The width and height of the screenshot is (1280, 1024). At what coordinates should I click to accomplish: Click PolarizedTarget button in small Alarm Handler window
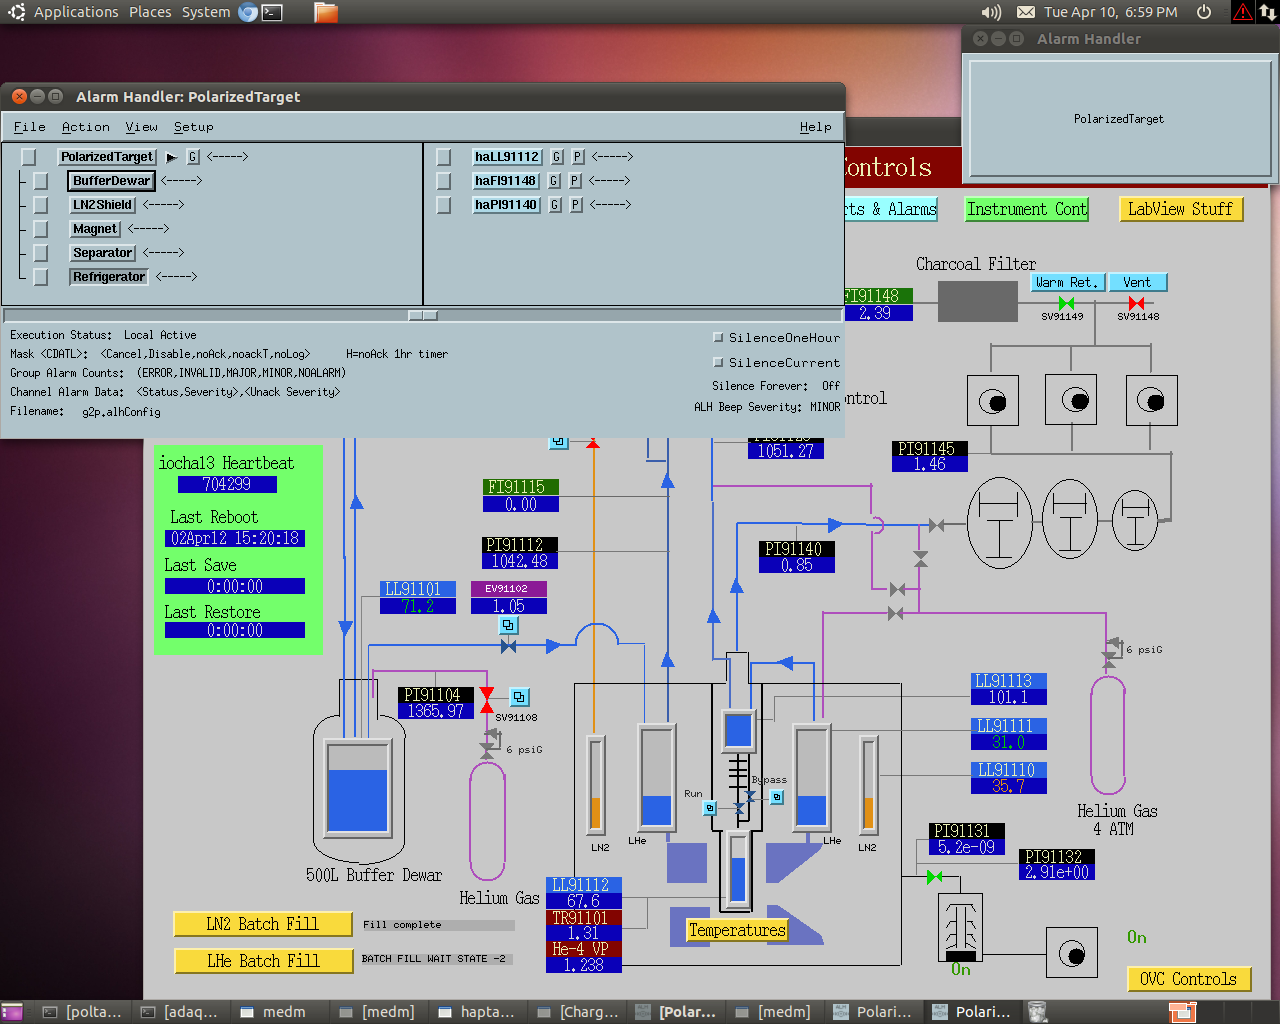coord(1119,118)
